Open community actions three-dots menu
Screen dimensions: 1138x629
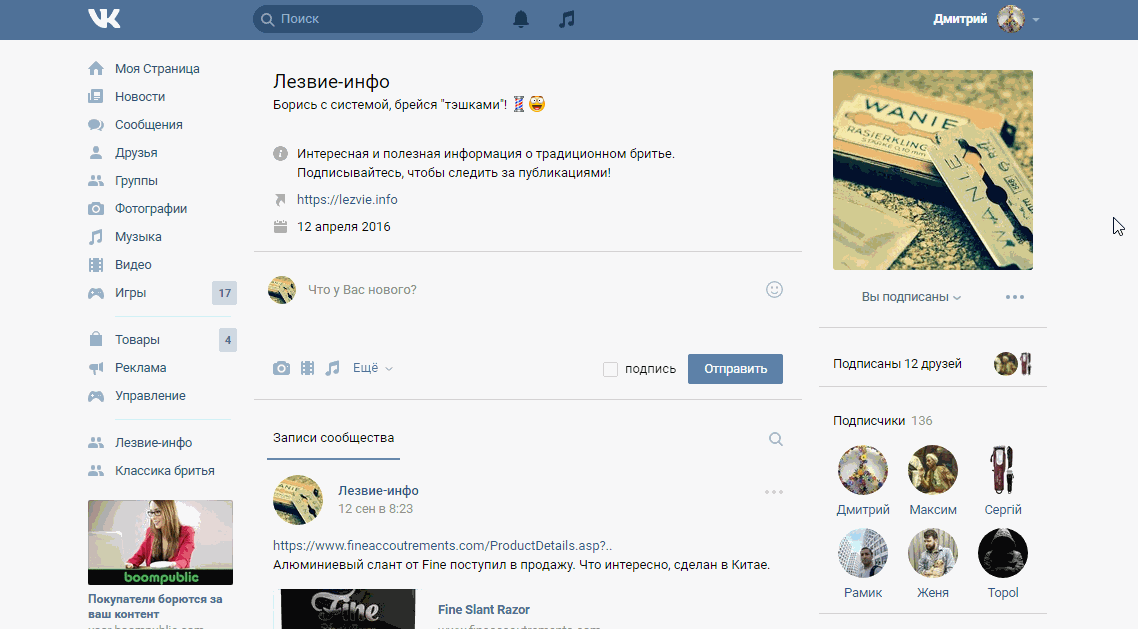(1015, 297)
